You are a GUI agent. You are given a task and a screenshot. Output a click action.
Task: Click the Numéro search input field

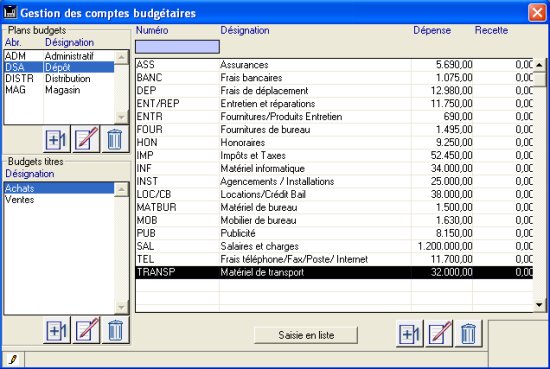(177, 47)
